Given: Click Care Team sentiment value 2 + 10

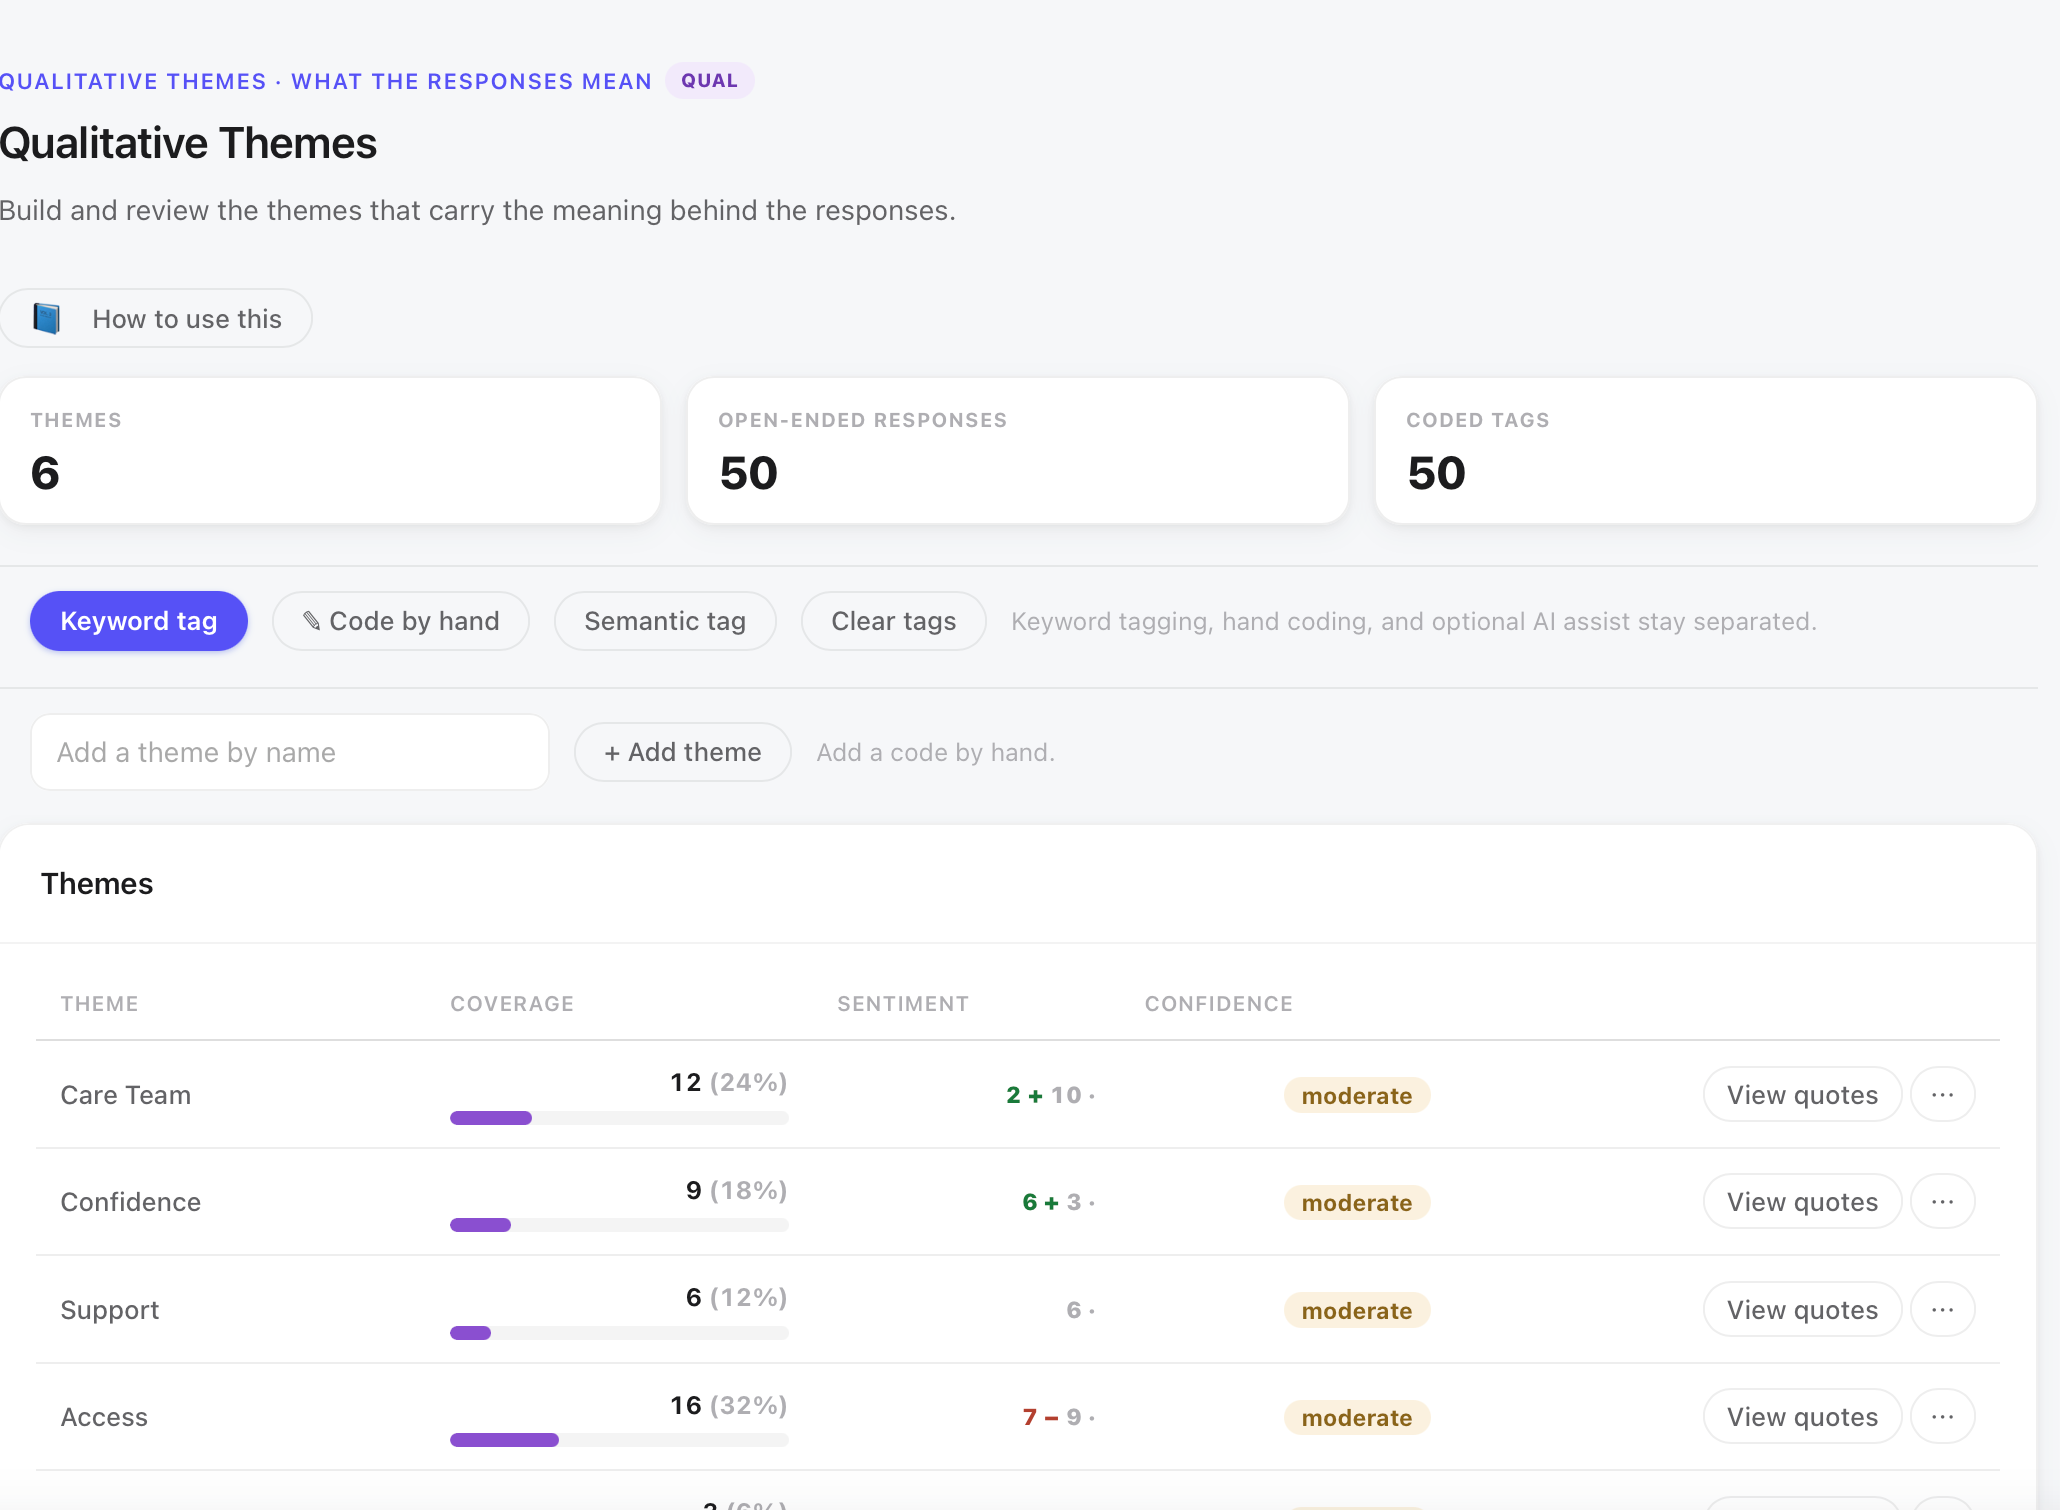Looking at the screenshot, I should tap(1050, 1095).
